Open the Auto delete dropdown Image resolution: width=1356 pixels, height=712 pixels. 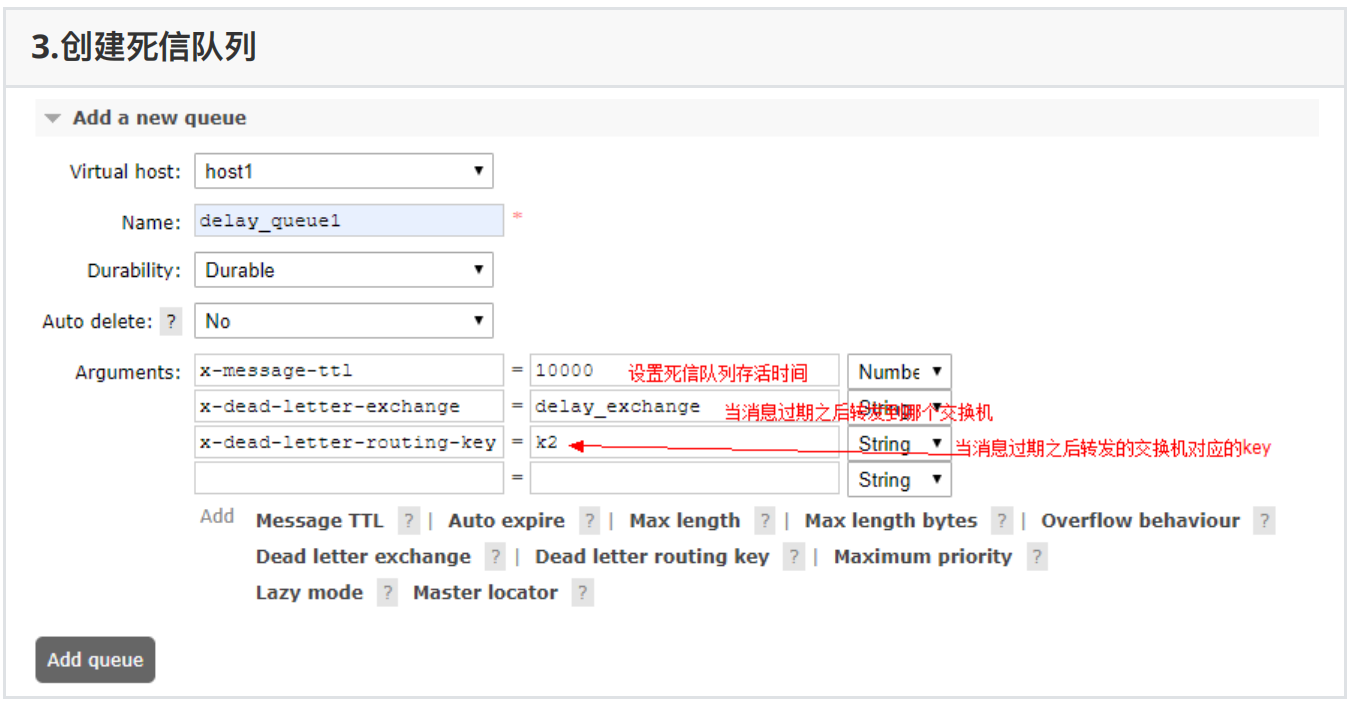pyautogui.click(x=343, y=321)
